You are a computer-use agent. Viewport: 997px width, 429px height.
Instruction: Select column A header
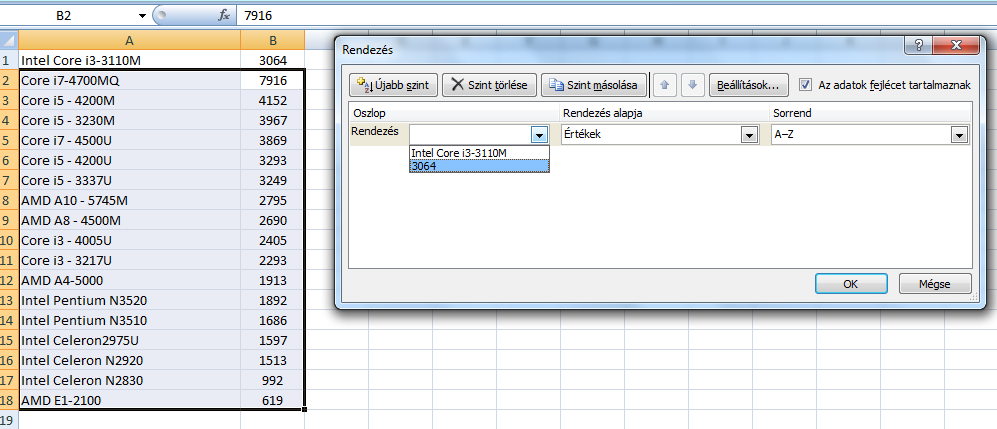tap(130, 41)
